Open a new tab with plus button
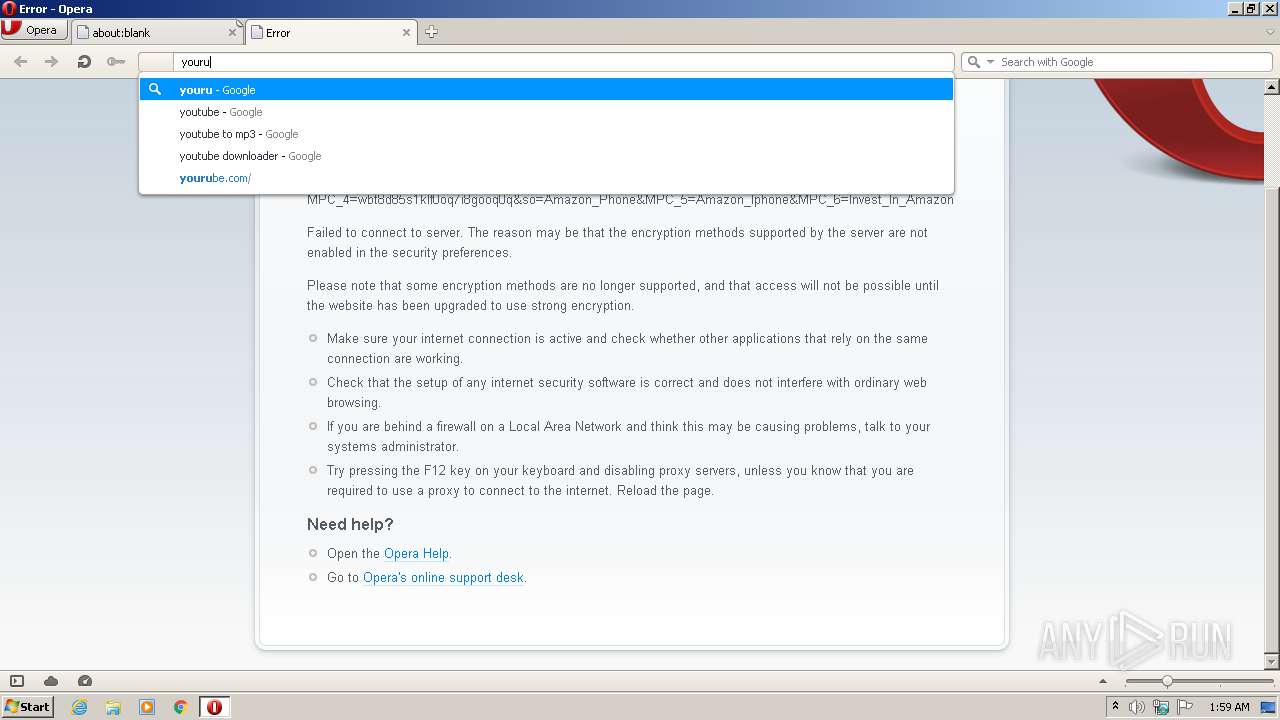 tap(431, 32)
